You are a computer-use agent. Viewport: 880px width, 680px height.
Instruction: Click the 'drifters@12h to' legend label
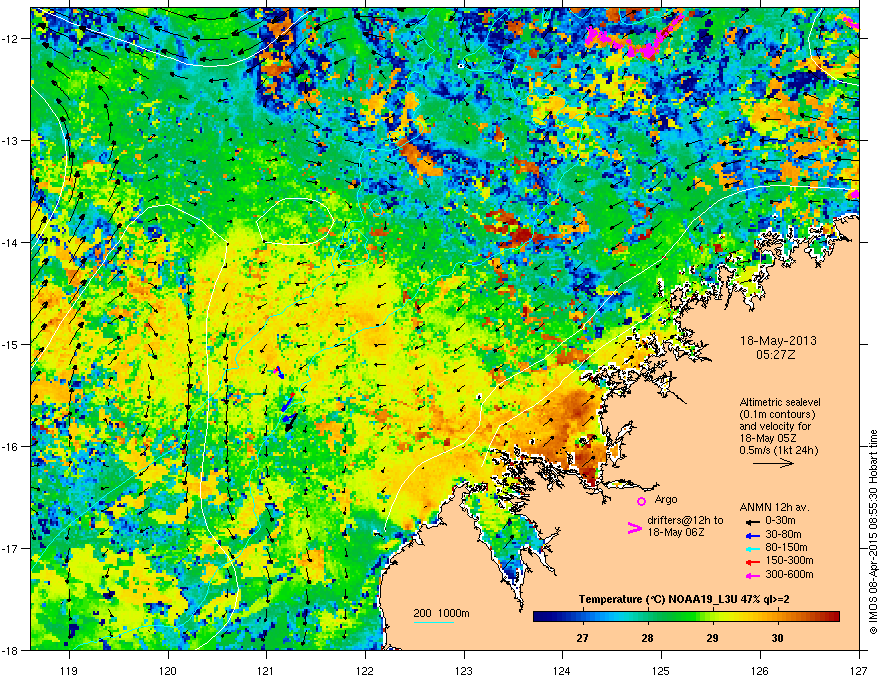[x=685, y=520]
